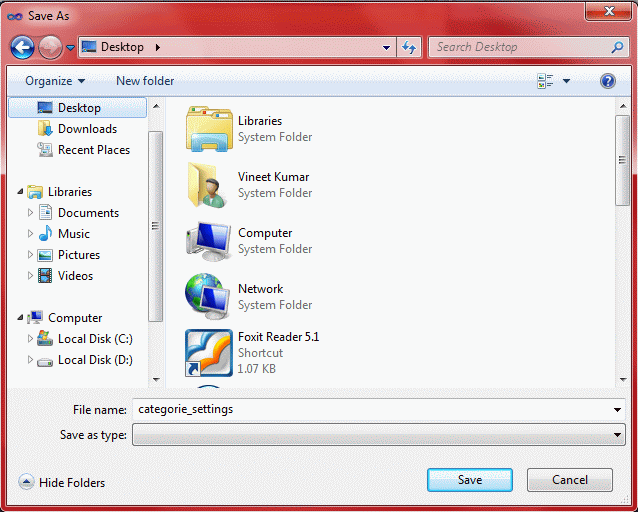Expand Local Disk (C:) node
Screen dimensions: 638x512
[x=30, y=339]
